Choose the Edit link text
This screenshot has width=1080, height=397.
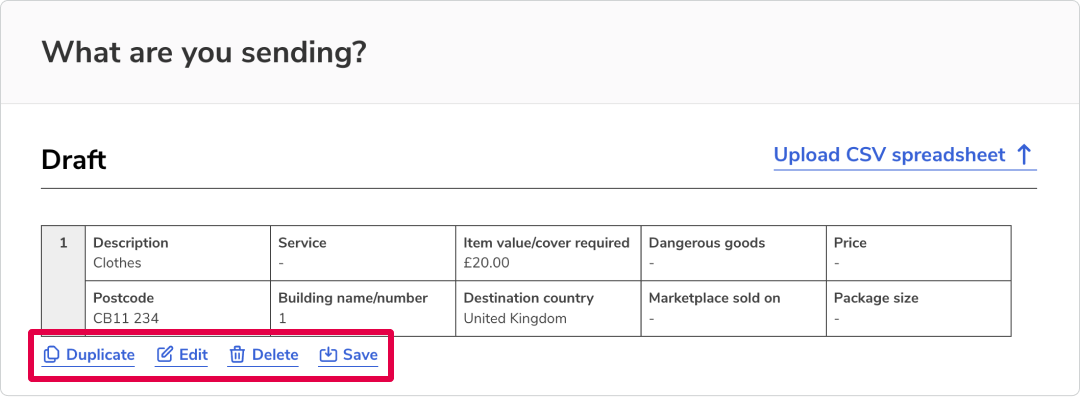194,355
